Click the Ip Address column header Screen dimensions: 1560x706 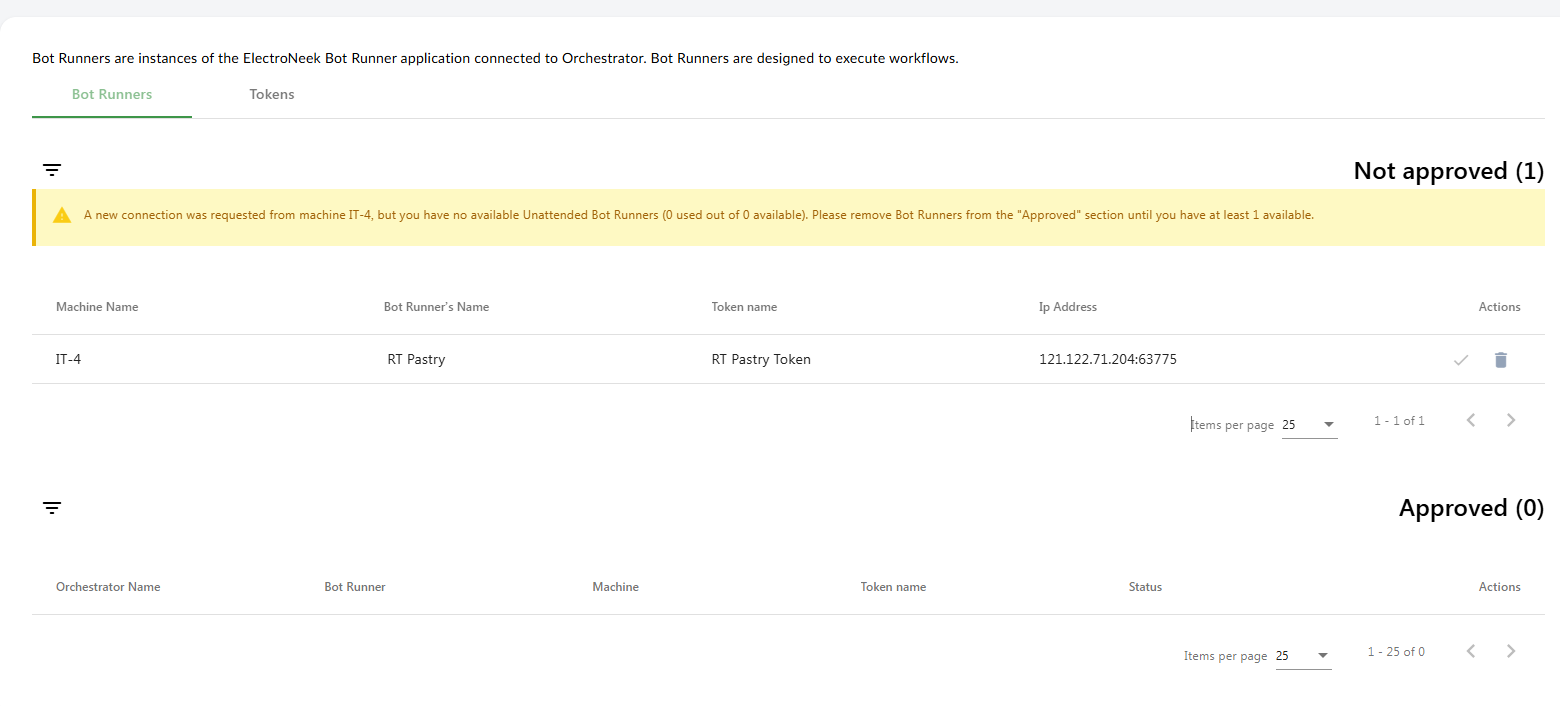point(1068,307)
